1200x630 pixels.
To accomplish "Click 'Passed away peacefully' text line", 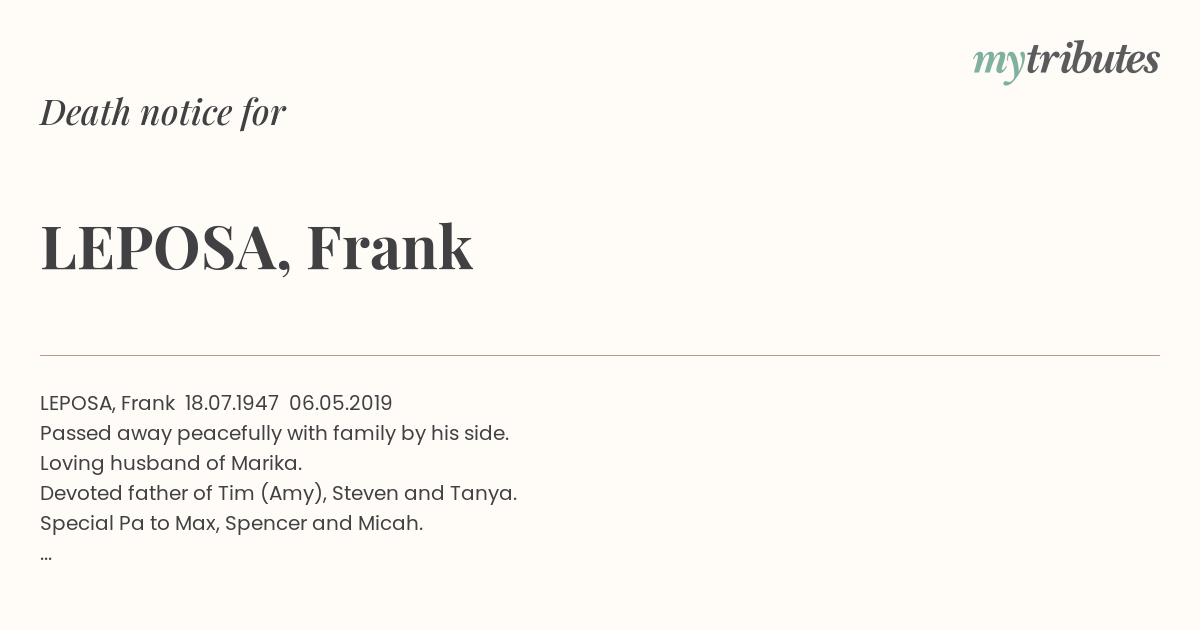I will pyautogui.click(x=275, y=434).
